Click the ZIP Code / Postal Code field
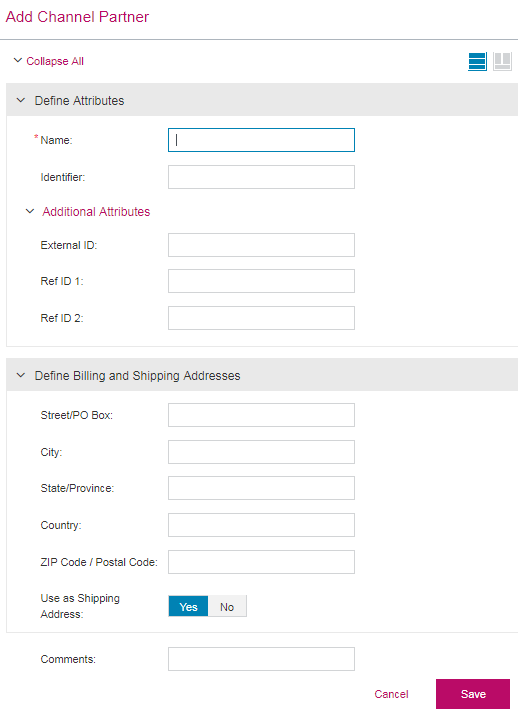Screen dimensions: 518x713 coord(262,562)
